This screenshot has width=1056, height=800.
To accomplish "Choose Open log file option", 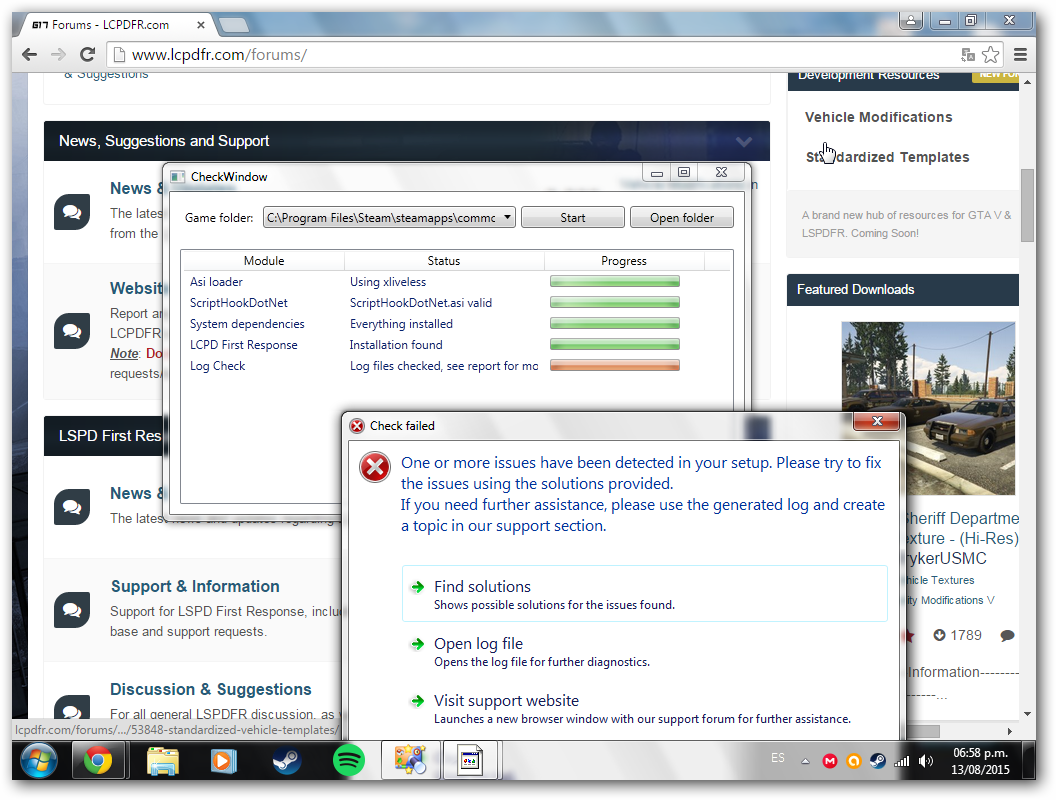I will (645, 651).
